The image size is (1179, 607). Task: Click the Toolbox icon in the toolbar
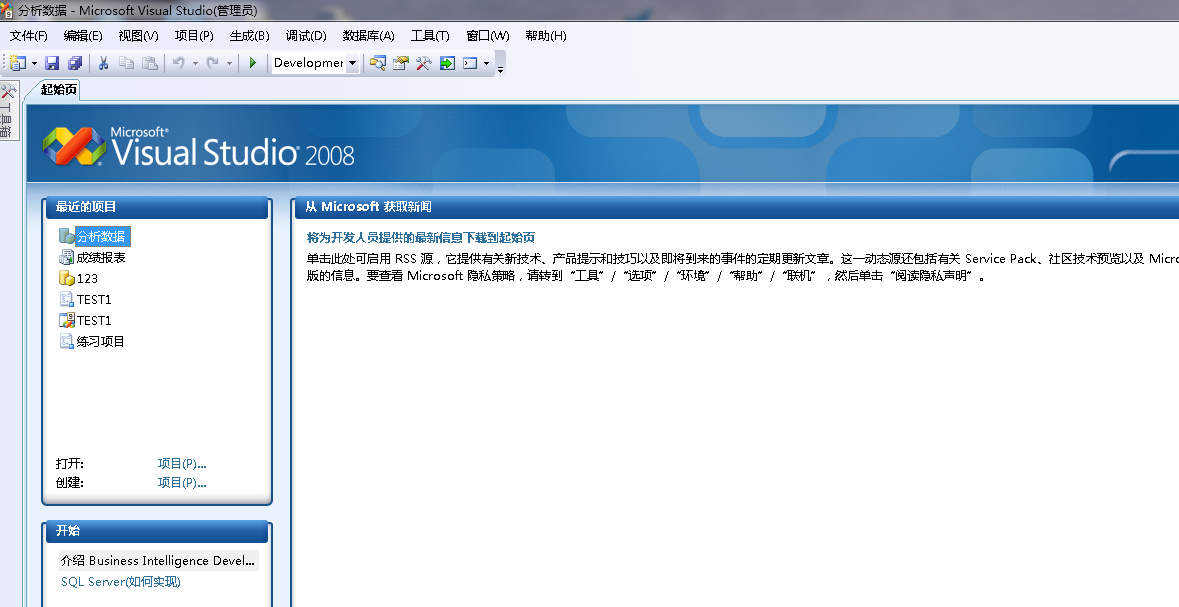tap(423, 63)
